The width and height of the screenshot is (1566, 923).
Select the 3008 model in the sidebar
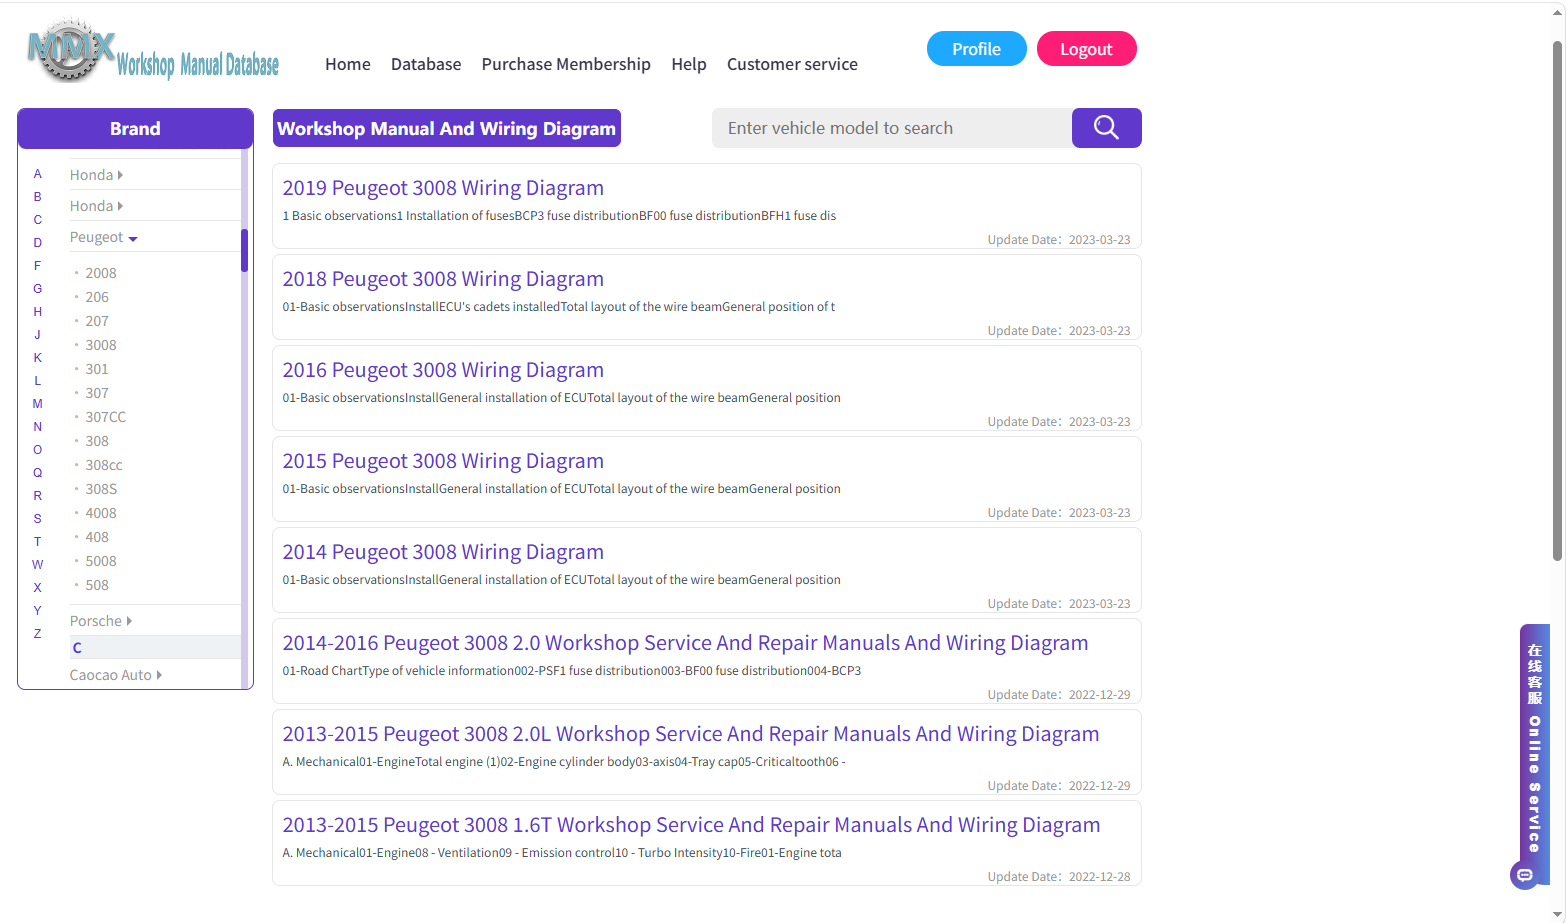click(x=101, y=345)
